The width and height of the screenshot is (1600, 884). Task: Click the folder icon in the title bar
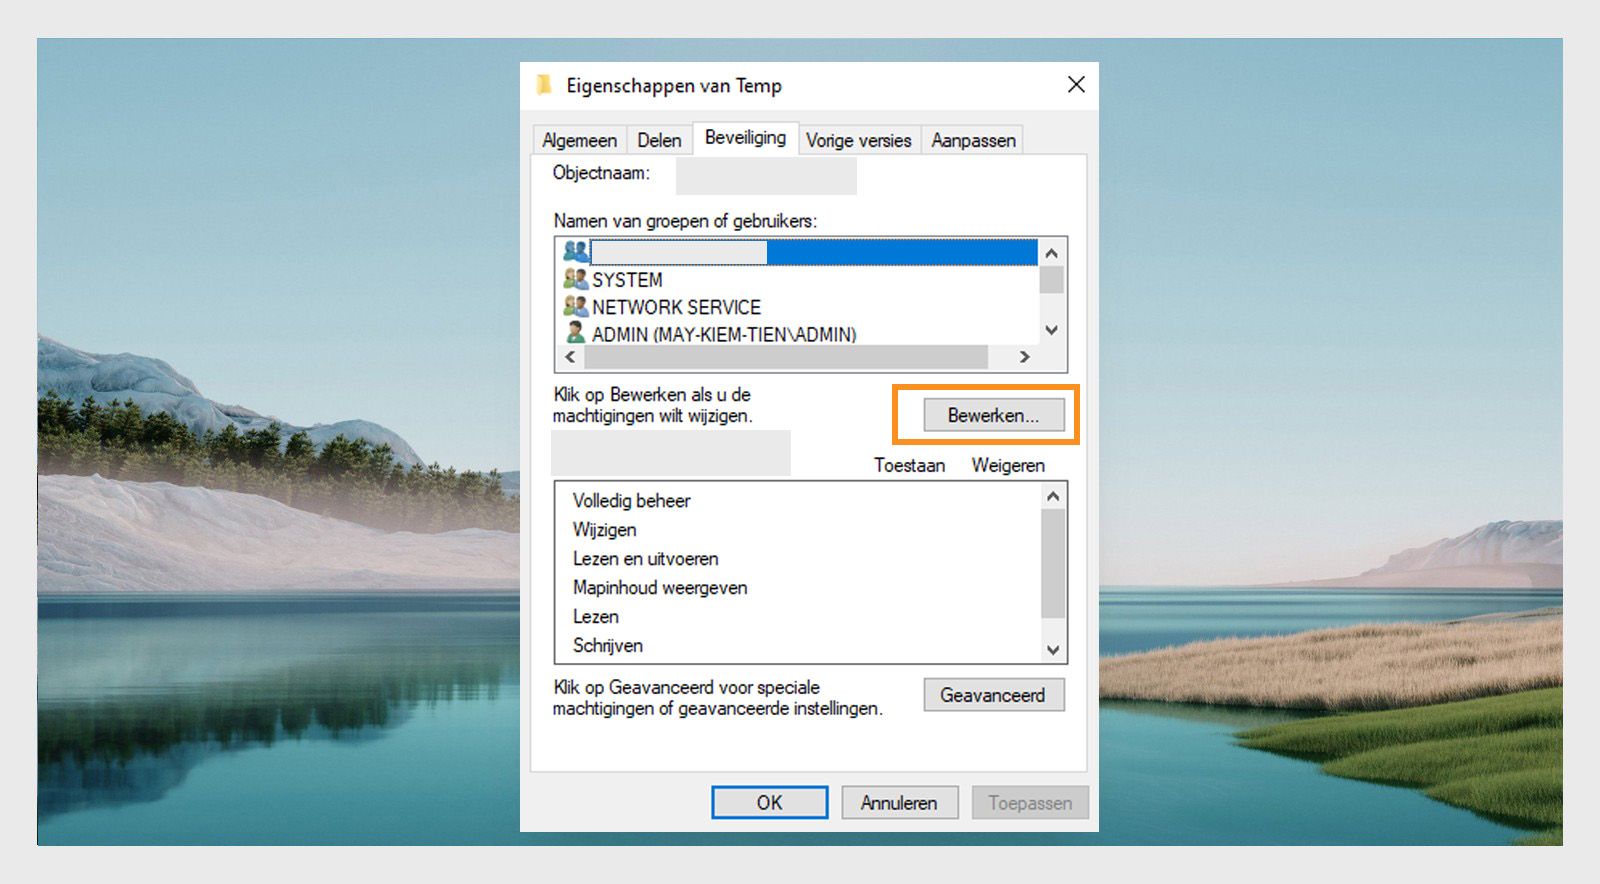pos(544,84)
